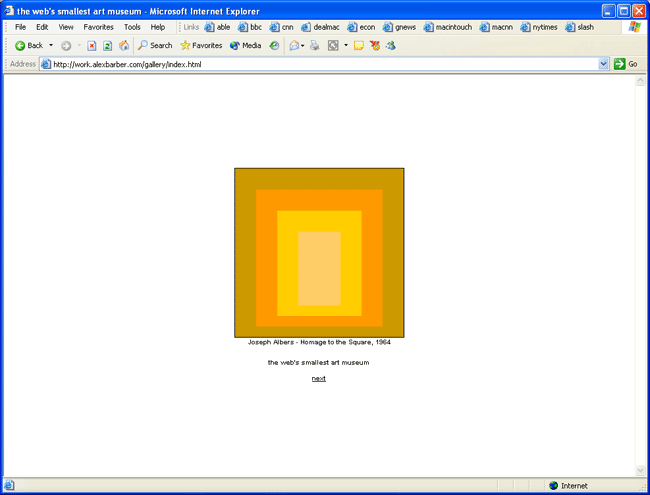Image resolution: width=650 pixels, height=495 pixels.
Task: Click the orange square band of the painting
Action: tap(319, 200)
